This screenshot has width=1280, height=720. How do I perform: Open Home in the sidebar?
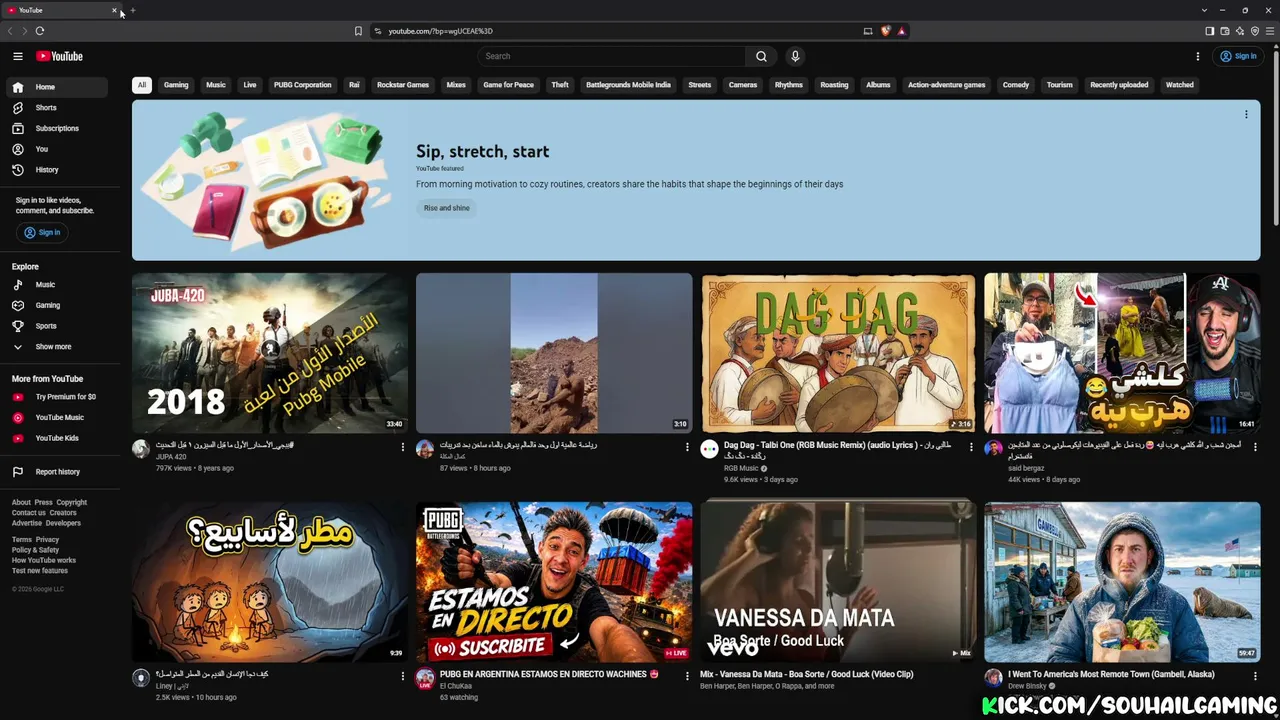[57, 87]
